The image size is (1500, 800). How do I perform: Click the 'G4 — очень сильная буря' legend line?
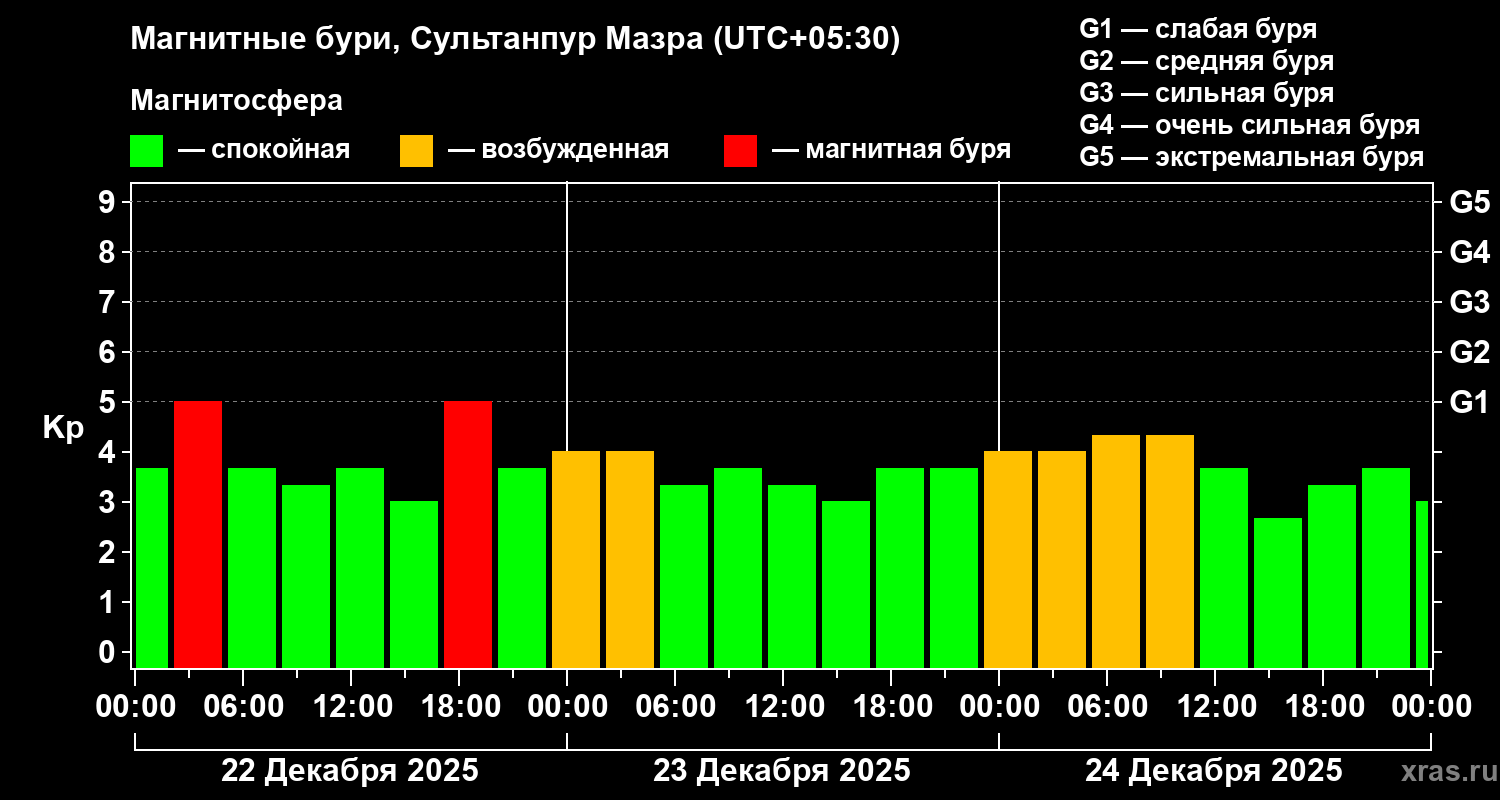tap(1250, 125)
